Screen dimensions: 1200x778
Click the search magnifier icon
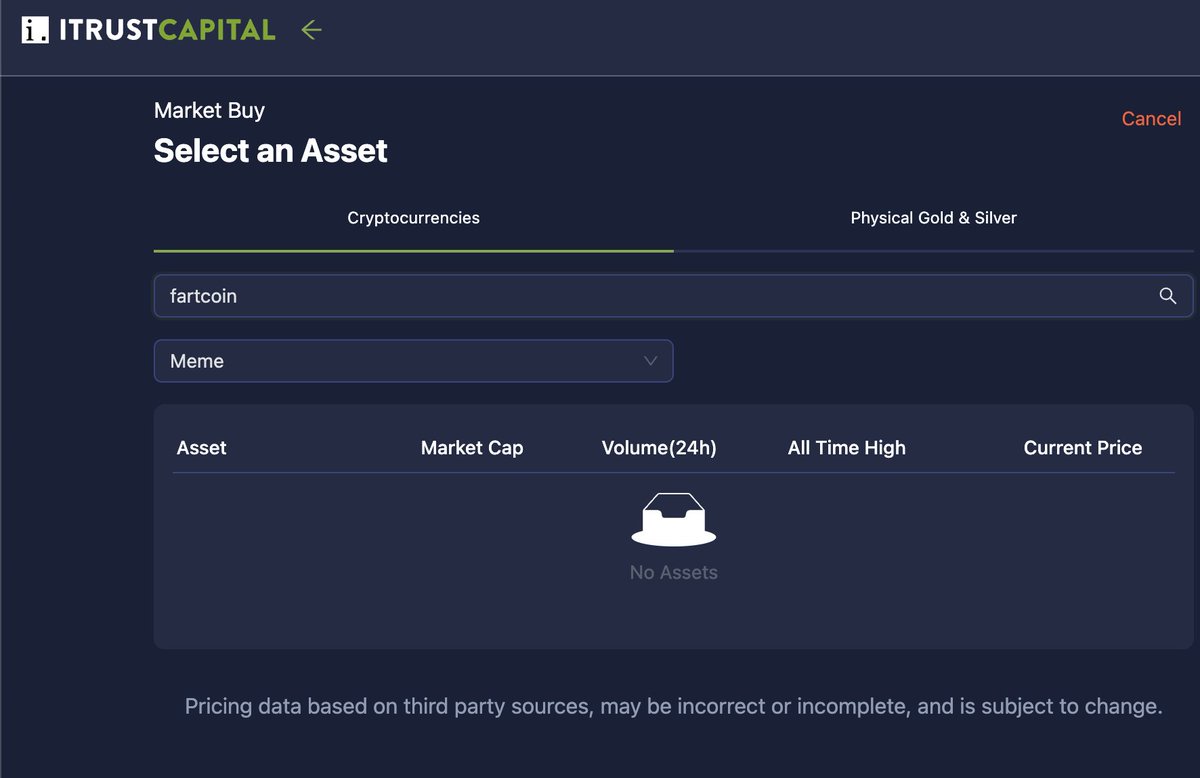1167,296
